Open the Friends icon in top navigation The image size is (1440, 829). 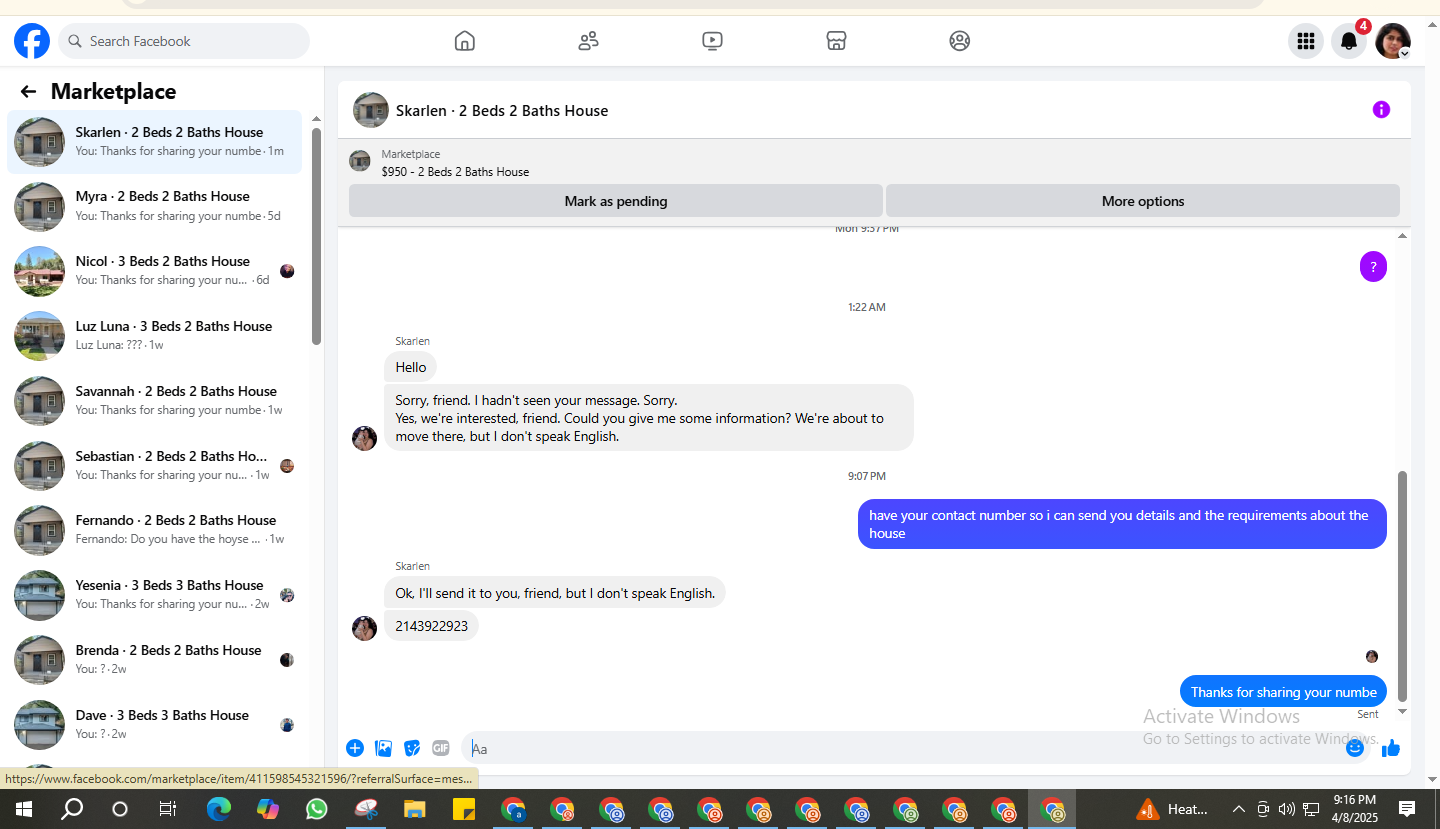[x=588, y=41]
